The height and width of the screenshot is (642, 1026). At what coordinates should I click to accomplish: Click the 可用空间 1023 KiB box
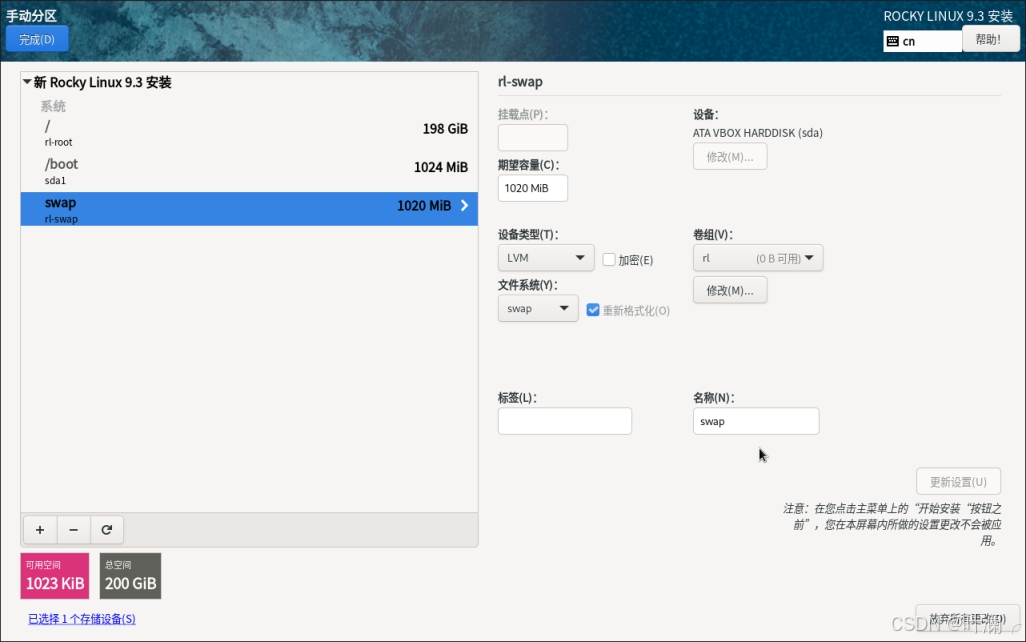(x=55, y=576)
